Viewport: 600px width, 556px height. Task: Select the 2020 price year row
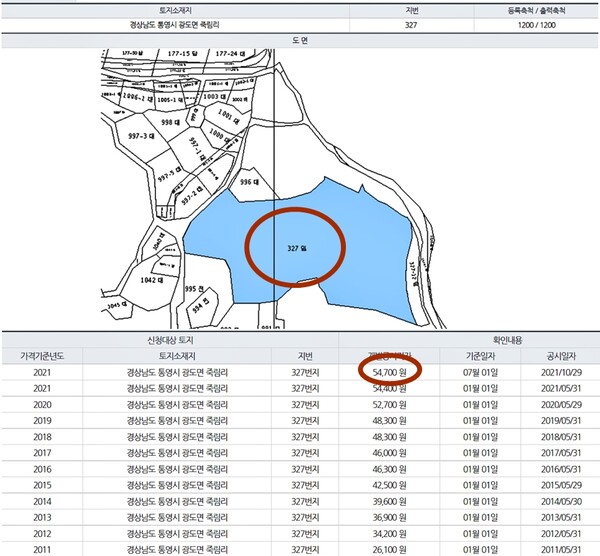tap(40, 404)
